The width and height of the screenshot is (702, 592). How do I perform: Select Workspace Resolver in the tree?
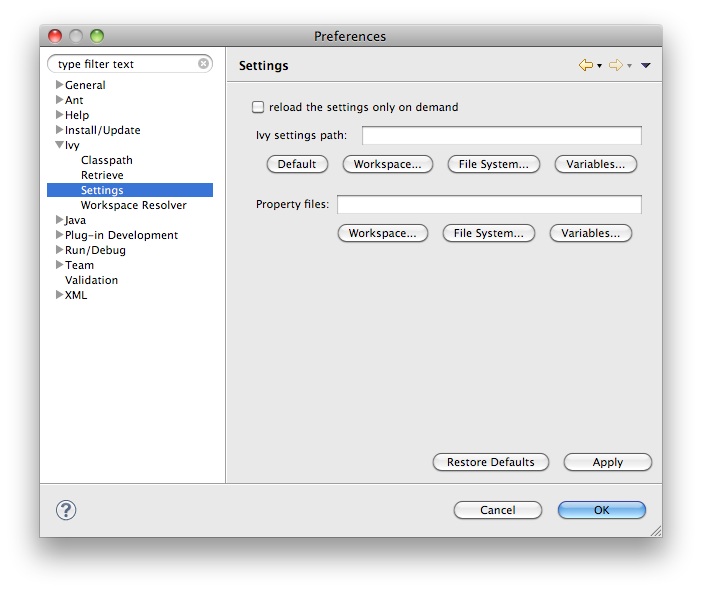pos(133,205)
